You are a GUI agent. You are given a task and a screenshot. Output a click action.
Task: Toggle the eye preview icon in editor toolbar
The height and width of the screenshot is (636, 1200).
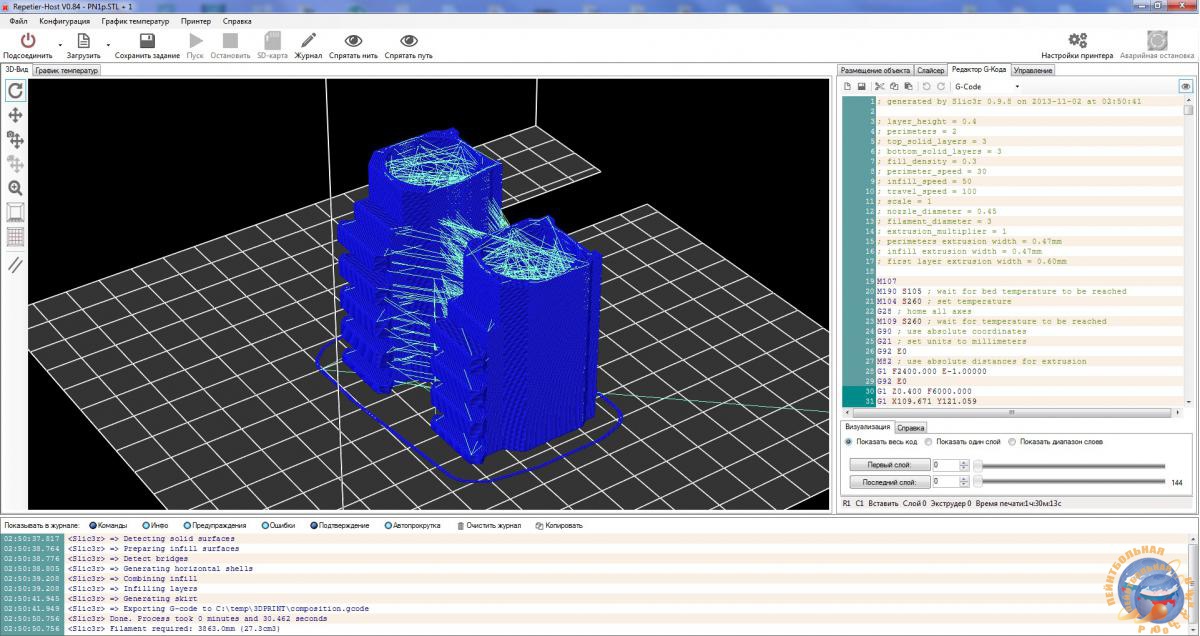click(x=1186, y=87)
